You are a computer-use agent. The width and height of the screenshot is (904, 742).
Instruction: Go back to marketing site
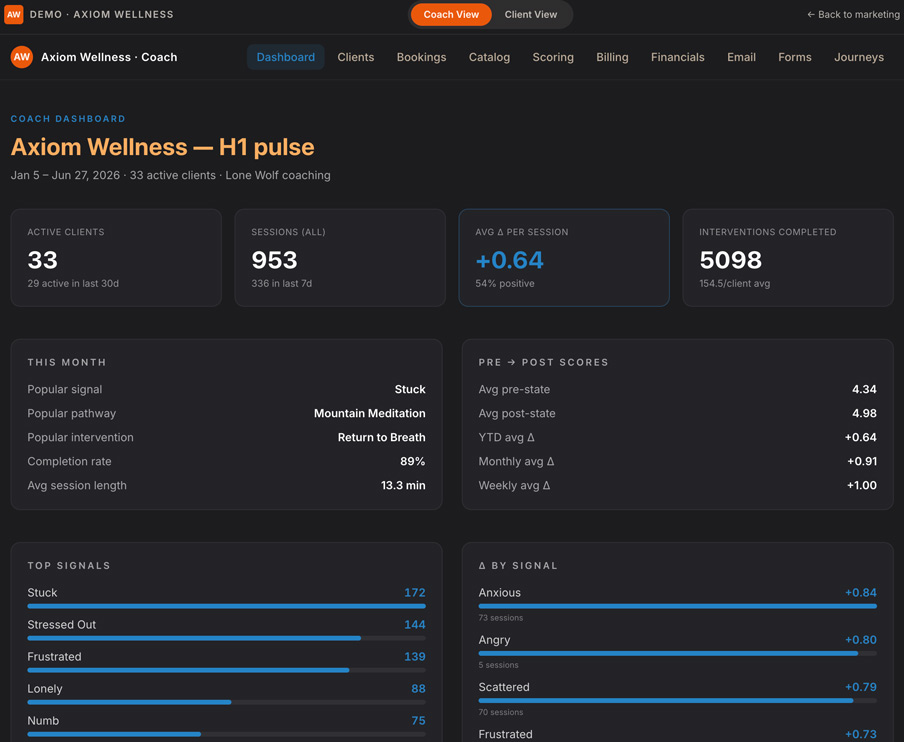pyautogui.click(x=853, y=14)
